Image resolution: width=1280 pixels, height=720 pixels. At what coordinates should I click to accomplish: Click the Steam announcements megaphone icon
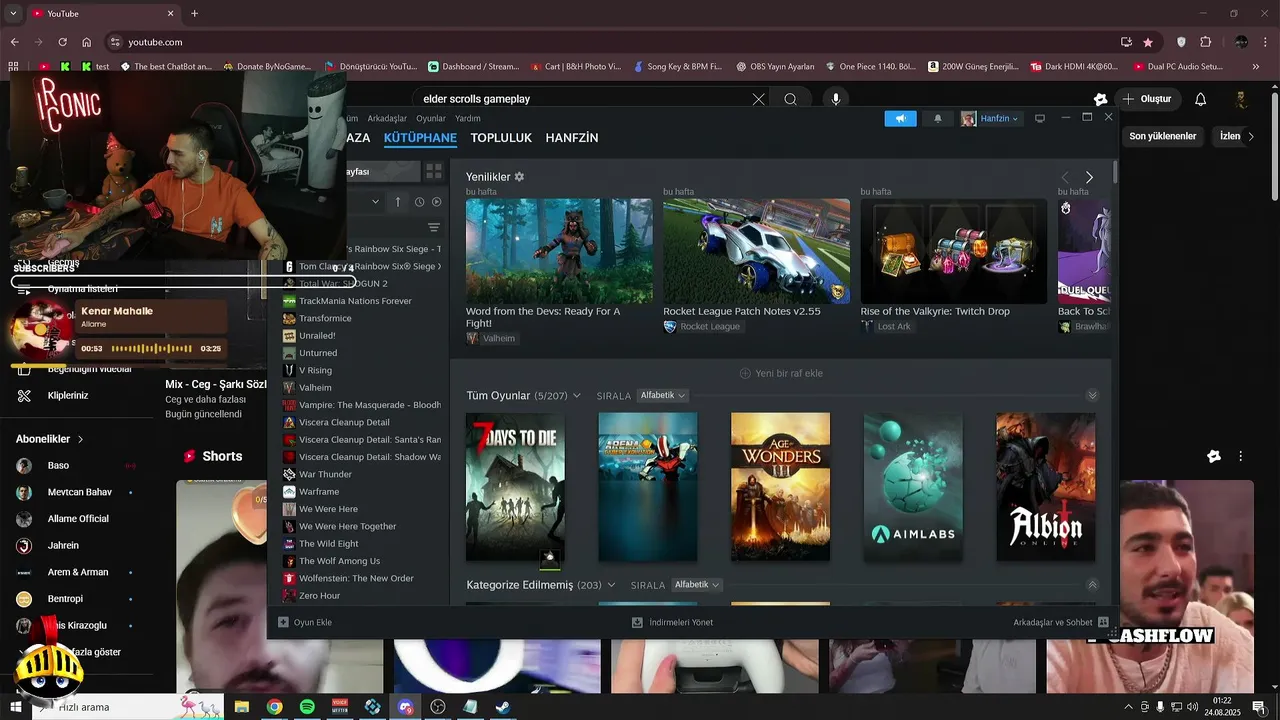click(900, 118)
